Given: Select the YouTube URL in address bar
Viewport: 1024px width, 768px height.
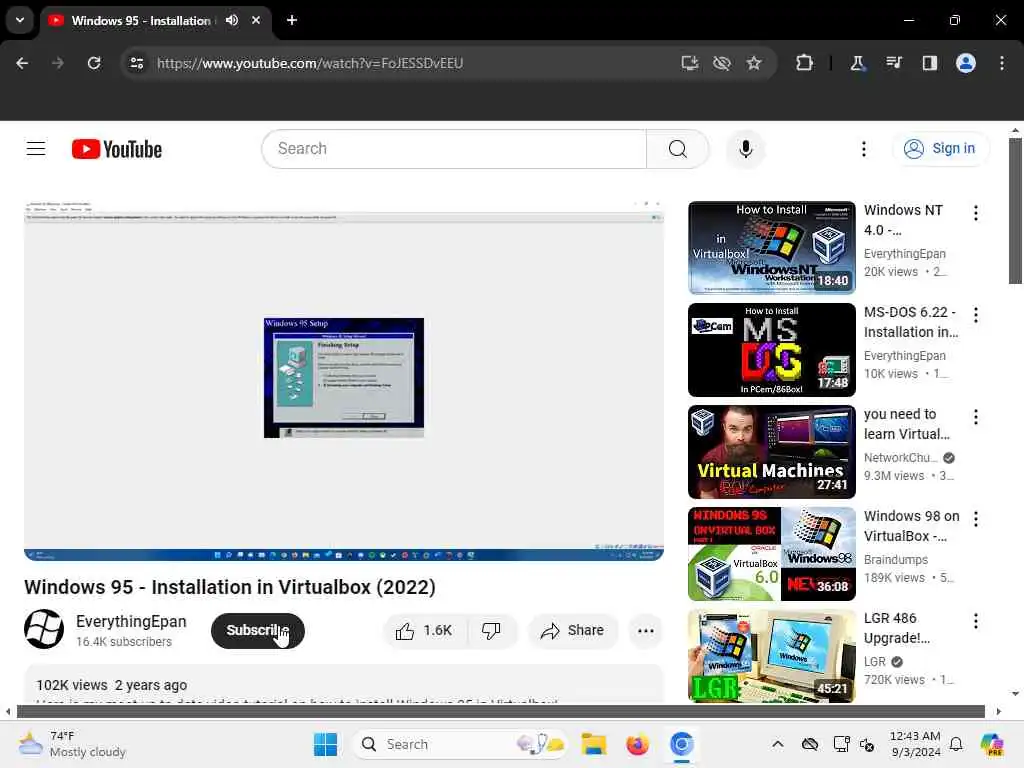Looking at the screenshot, I should 310,63.
